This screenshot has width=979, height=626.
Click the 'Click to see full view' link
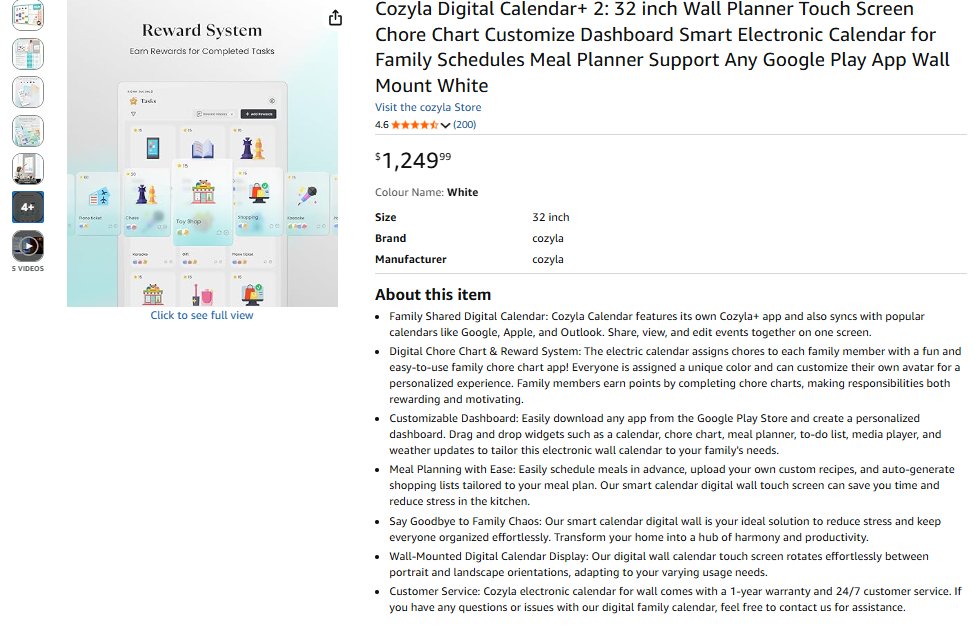click(202, 315)
